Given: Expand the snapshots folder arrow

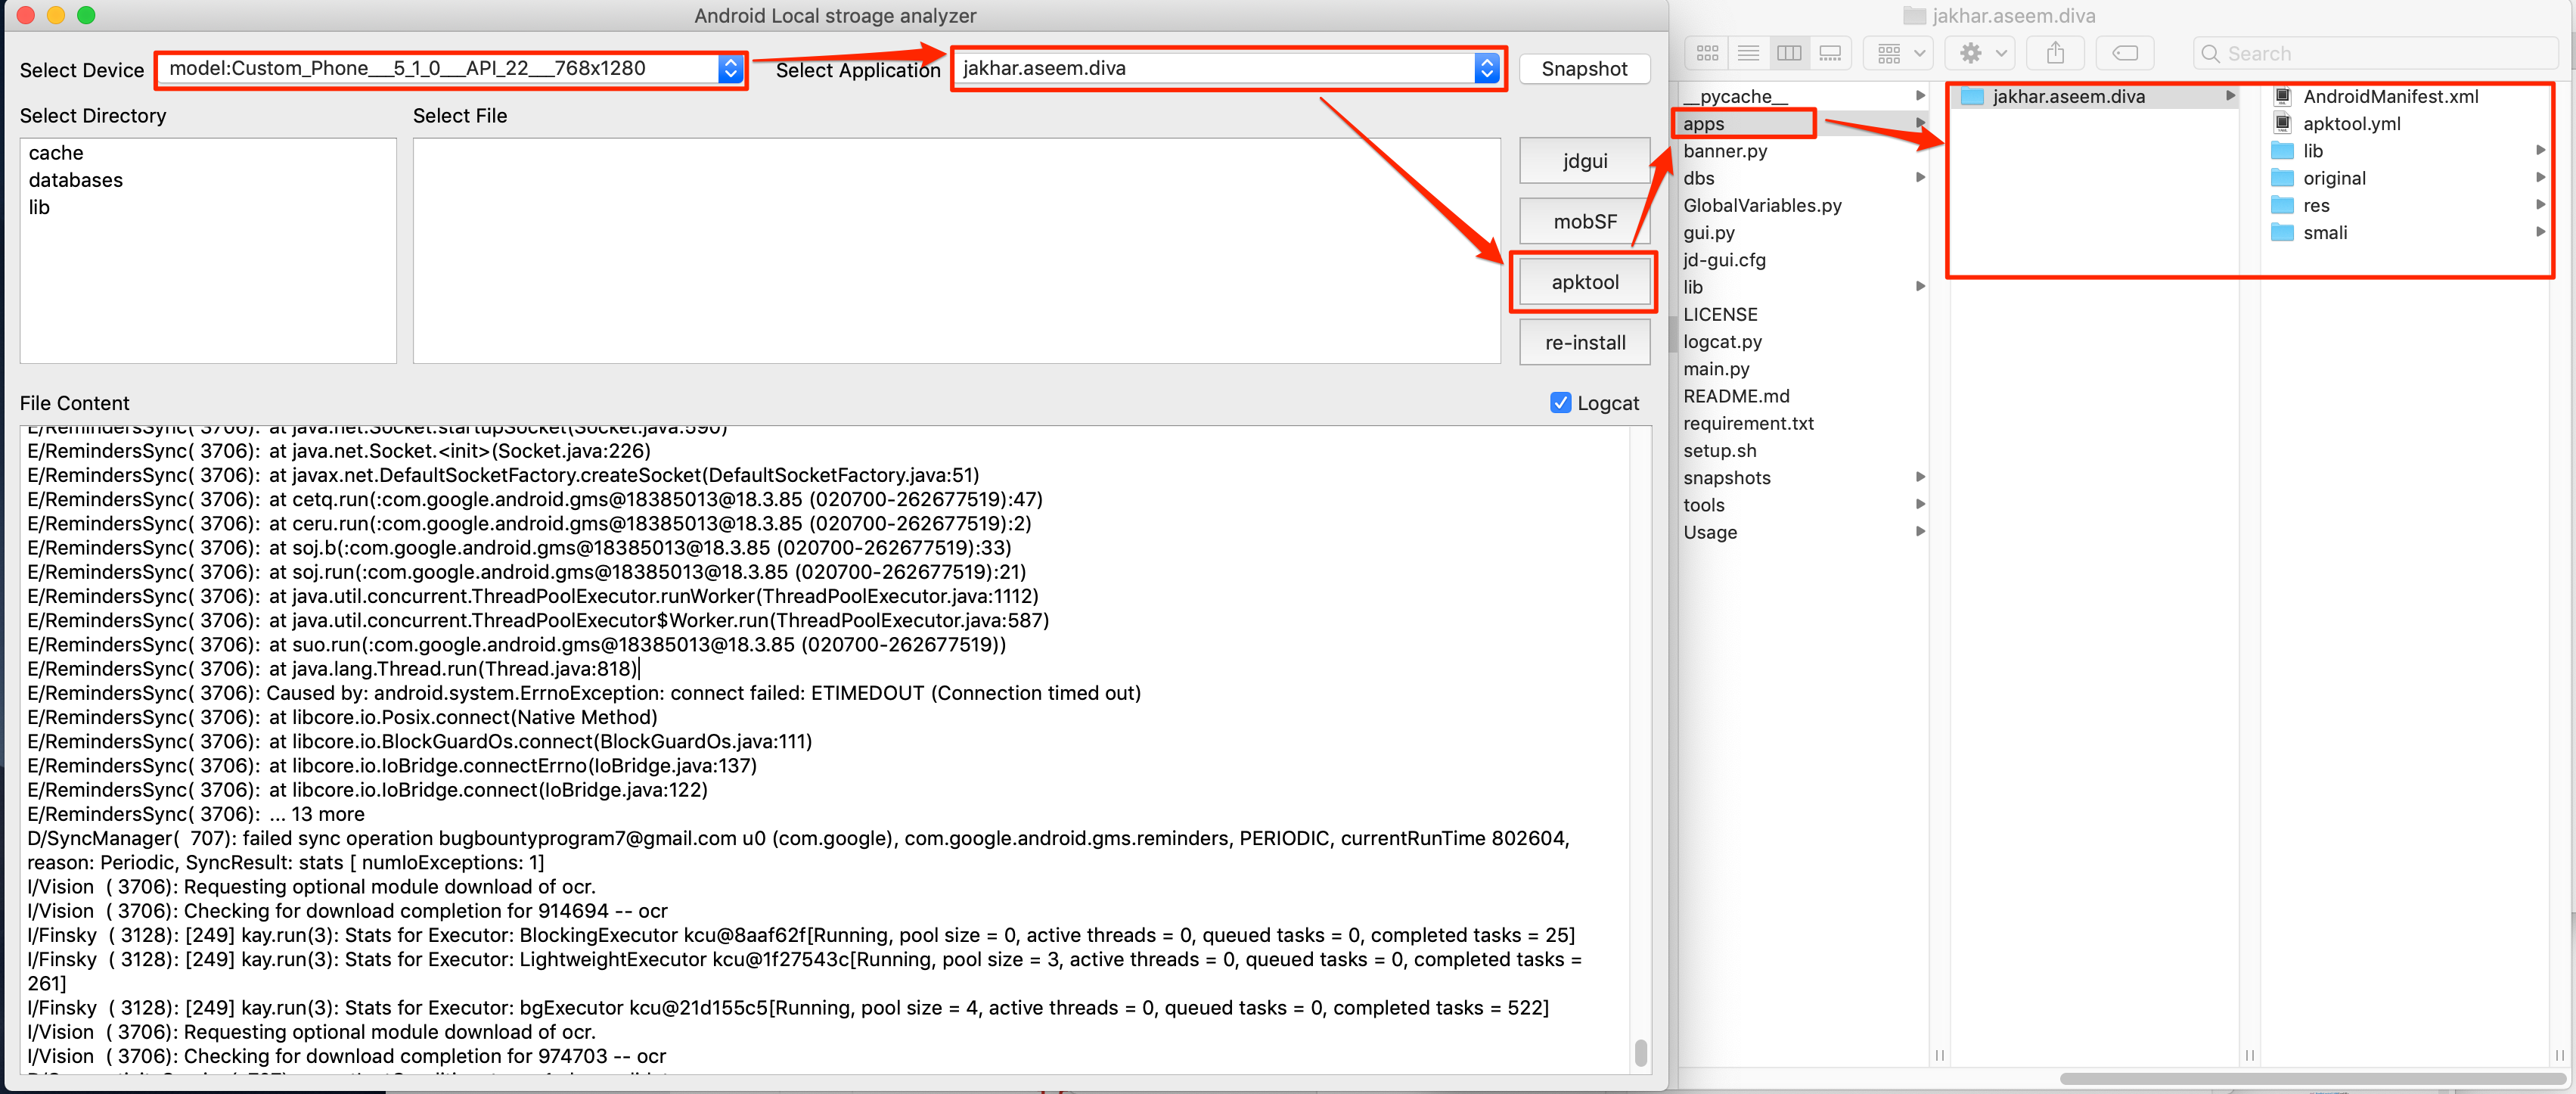Looking at the screenshot, I should pos(1920,477).
